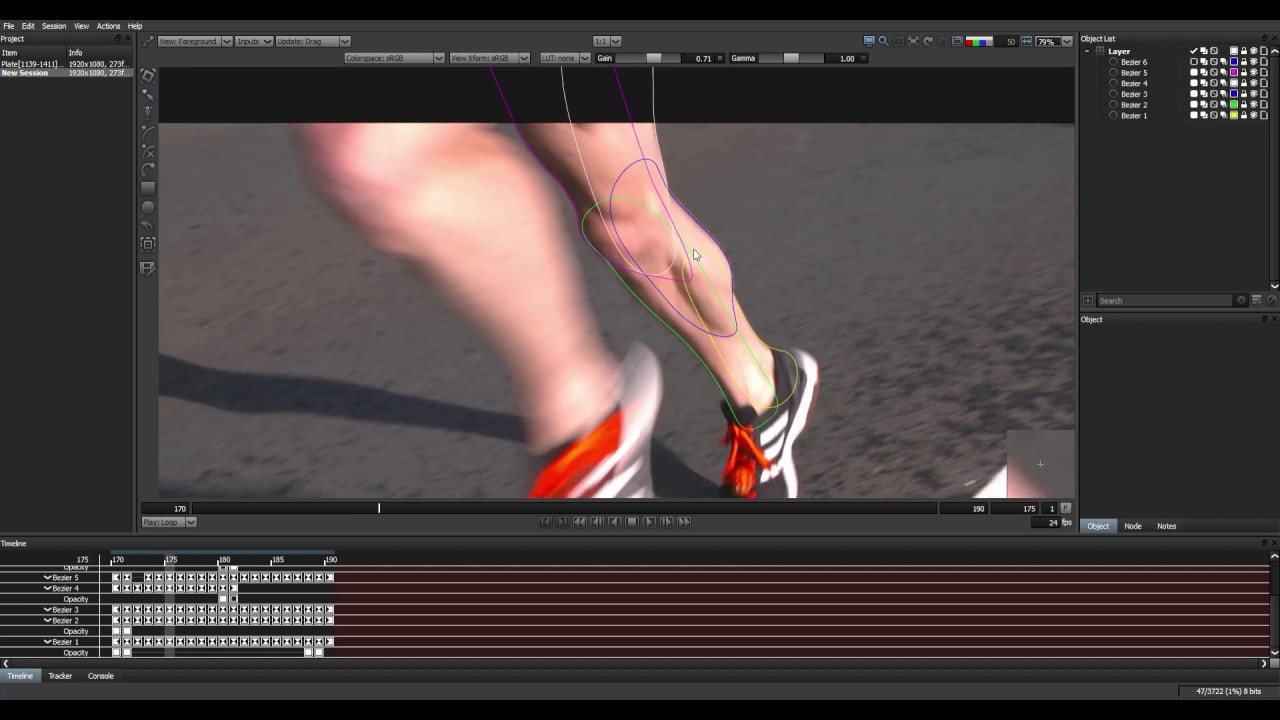Image resolution: width=1280 pixels, height=720 pixels.
Task: Switch to the Tracker tab
Action: (60, 676)
